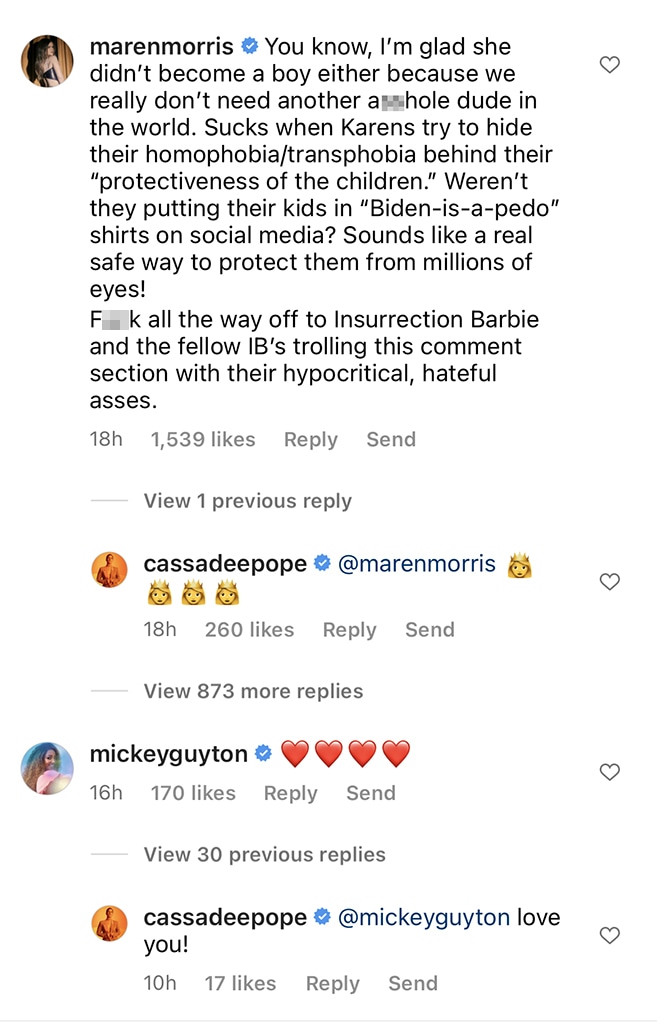657x1024 pixels.
Task: Open cassadeepope avatar beside 'love you!' reply
Action: coord(109,923)
